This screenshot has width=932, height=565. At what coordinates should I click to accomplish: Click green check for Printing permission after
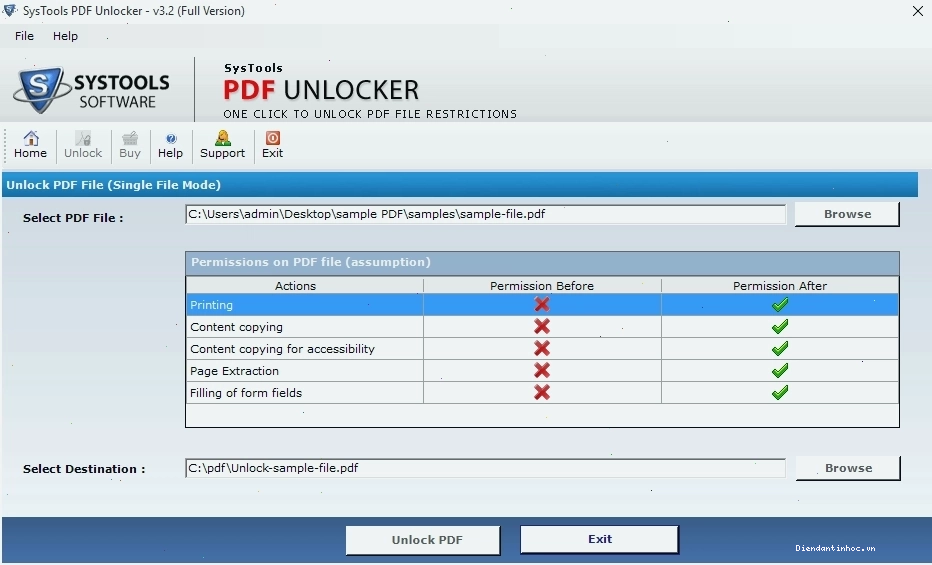pyautogui.click(x=780, y=304)
